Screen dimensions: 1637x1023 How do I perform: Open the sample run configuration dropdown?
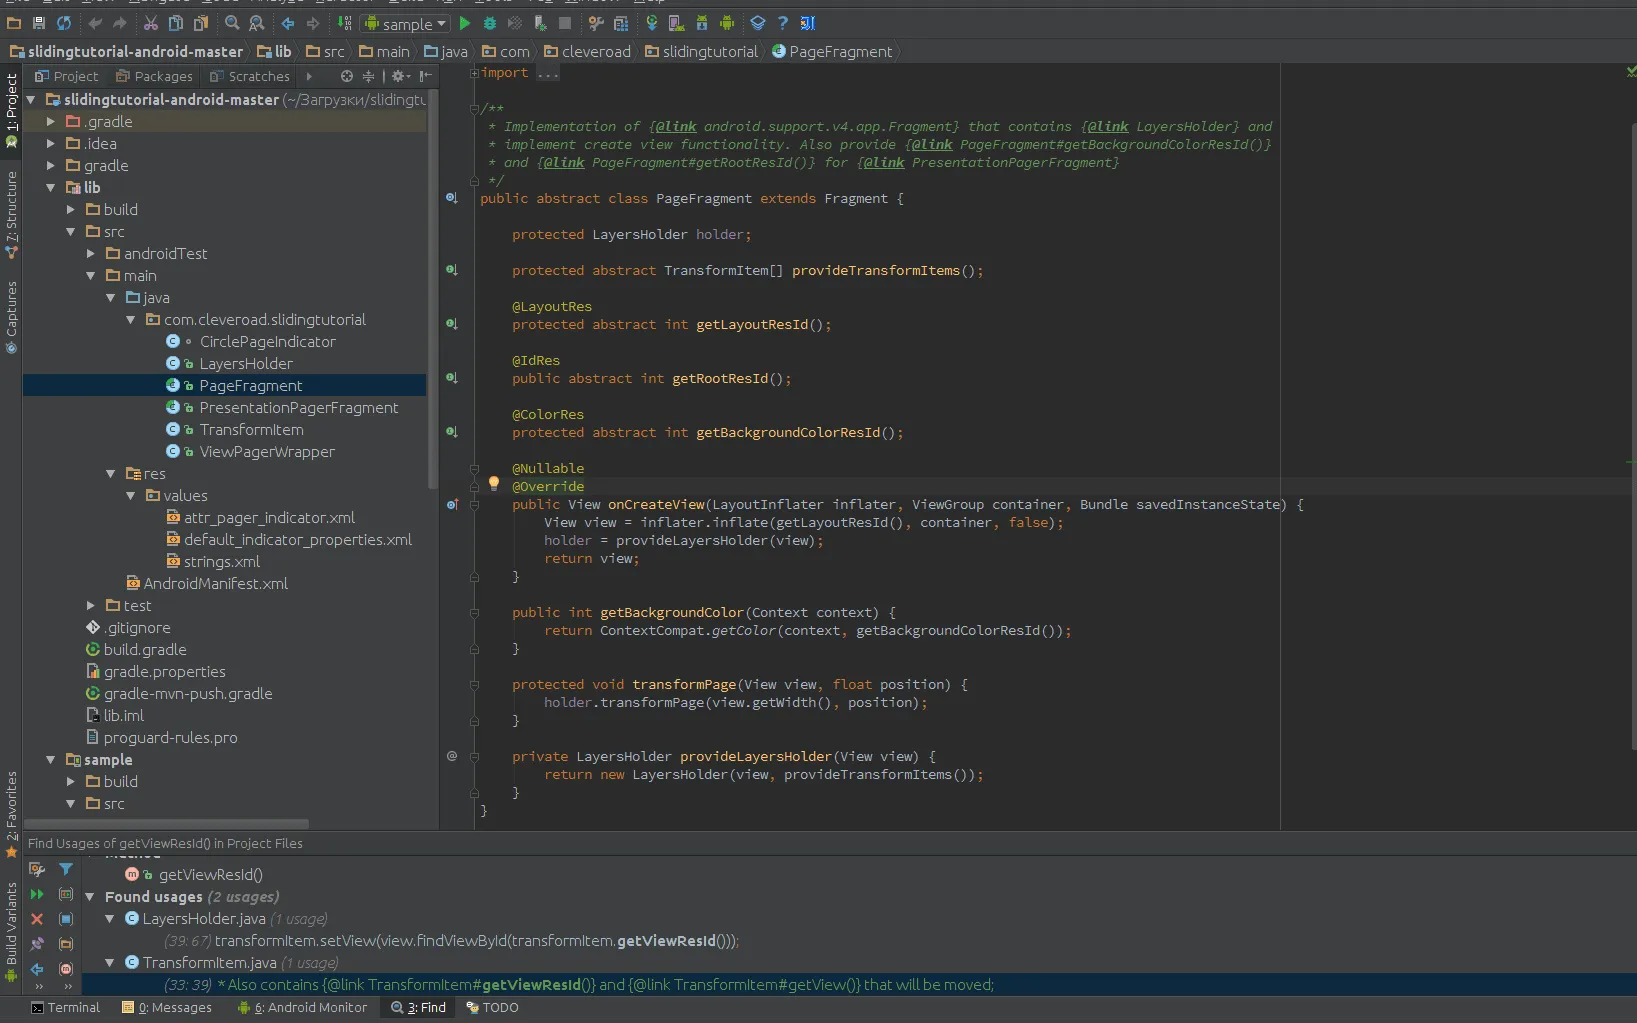coord(406,23)
